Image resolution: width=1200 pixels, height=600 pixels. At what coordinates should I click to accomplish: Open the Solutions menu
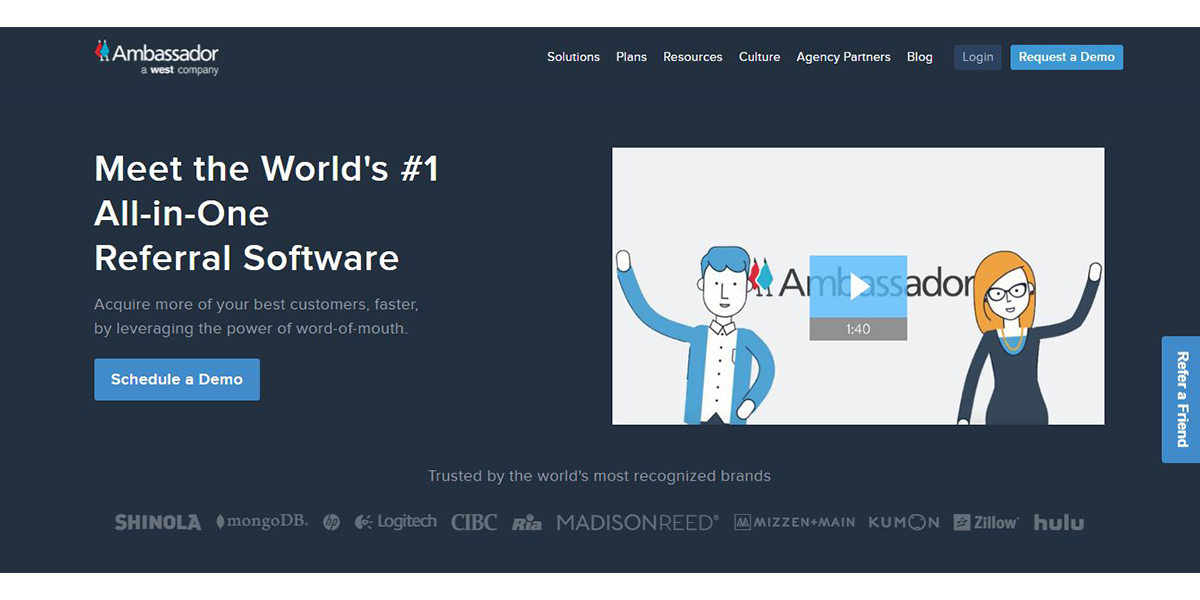(574, 57)
